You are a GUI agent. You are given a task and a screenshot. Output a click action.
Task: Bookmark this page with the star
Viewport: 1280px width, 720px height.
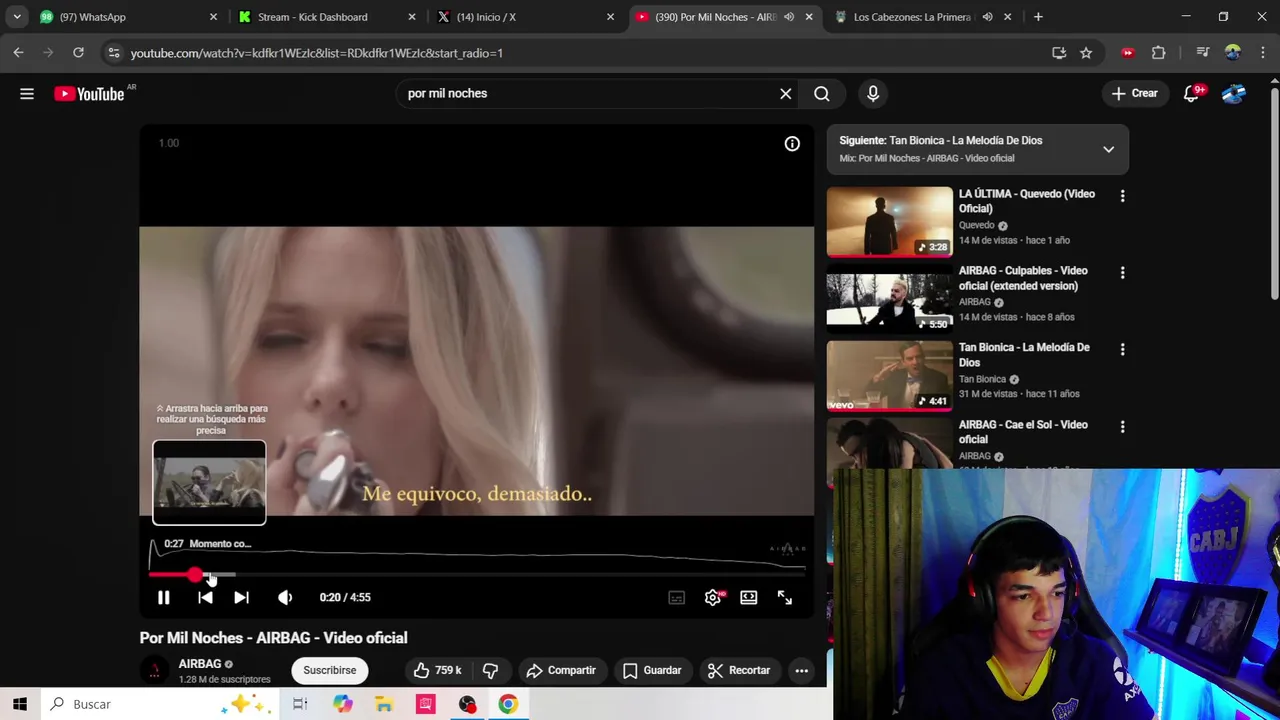(1086, 53)
